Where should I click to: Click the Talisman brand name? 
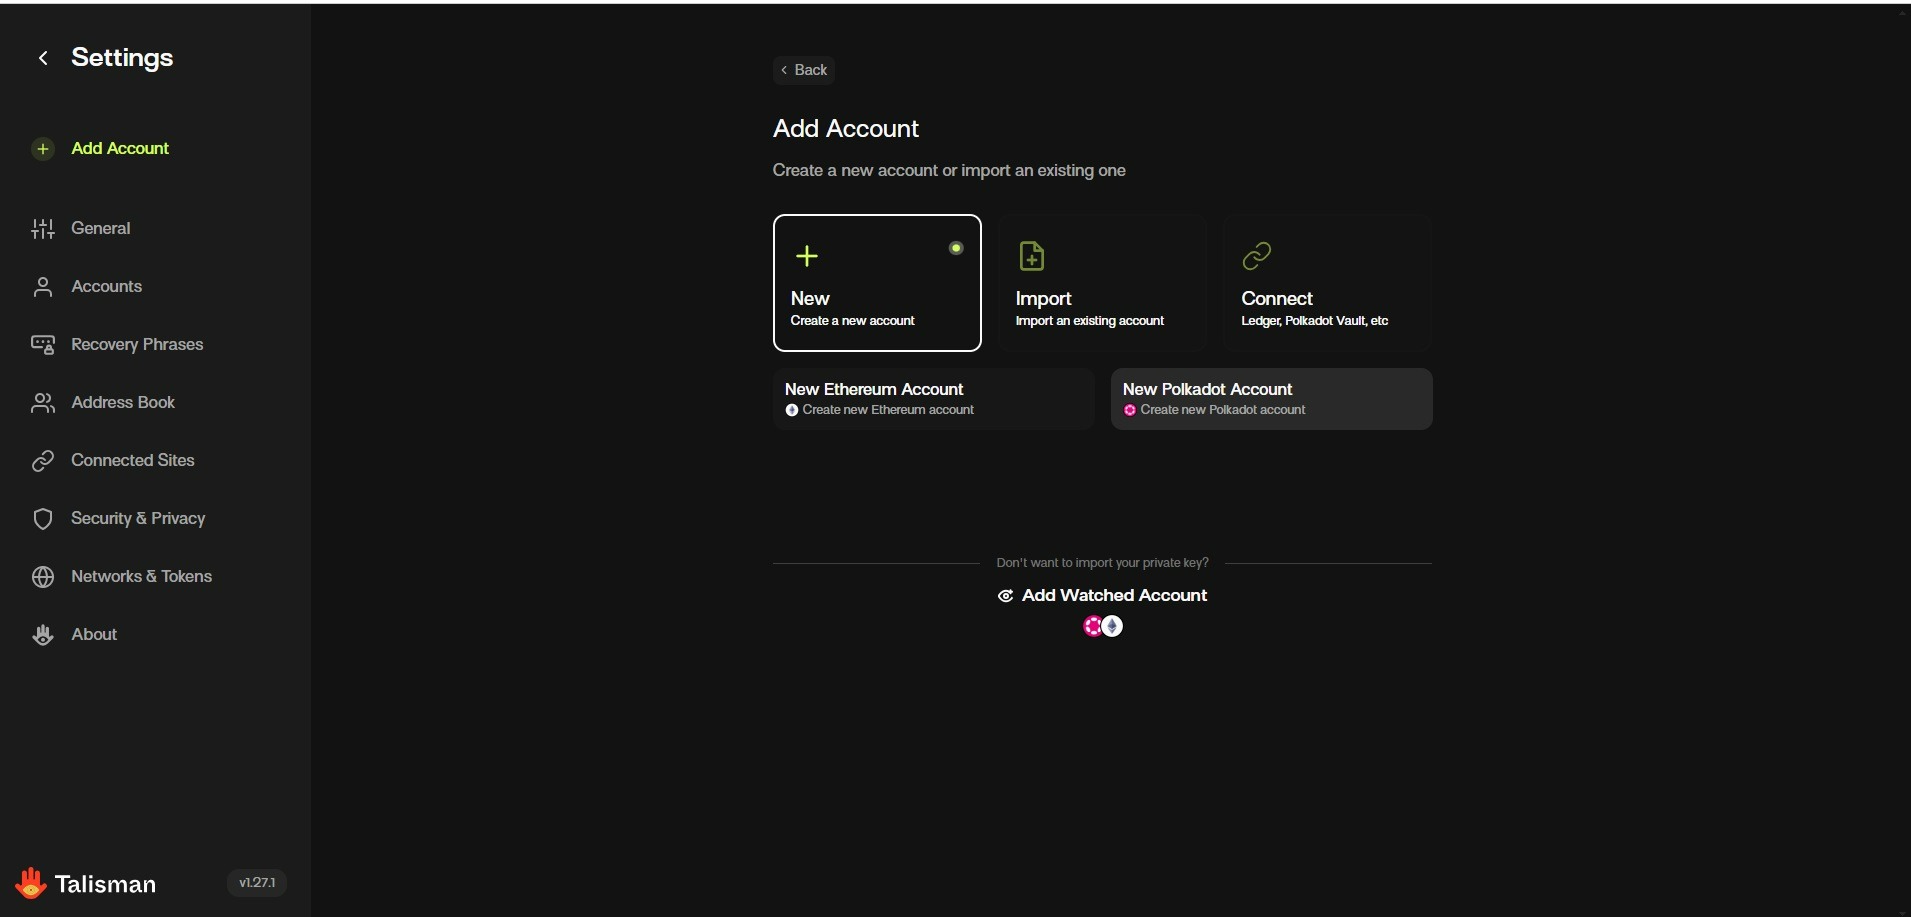(x=105, y=885)
